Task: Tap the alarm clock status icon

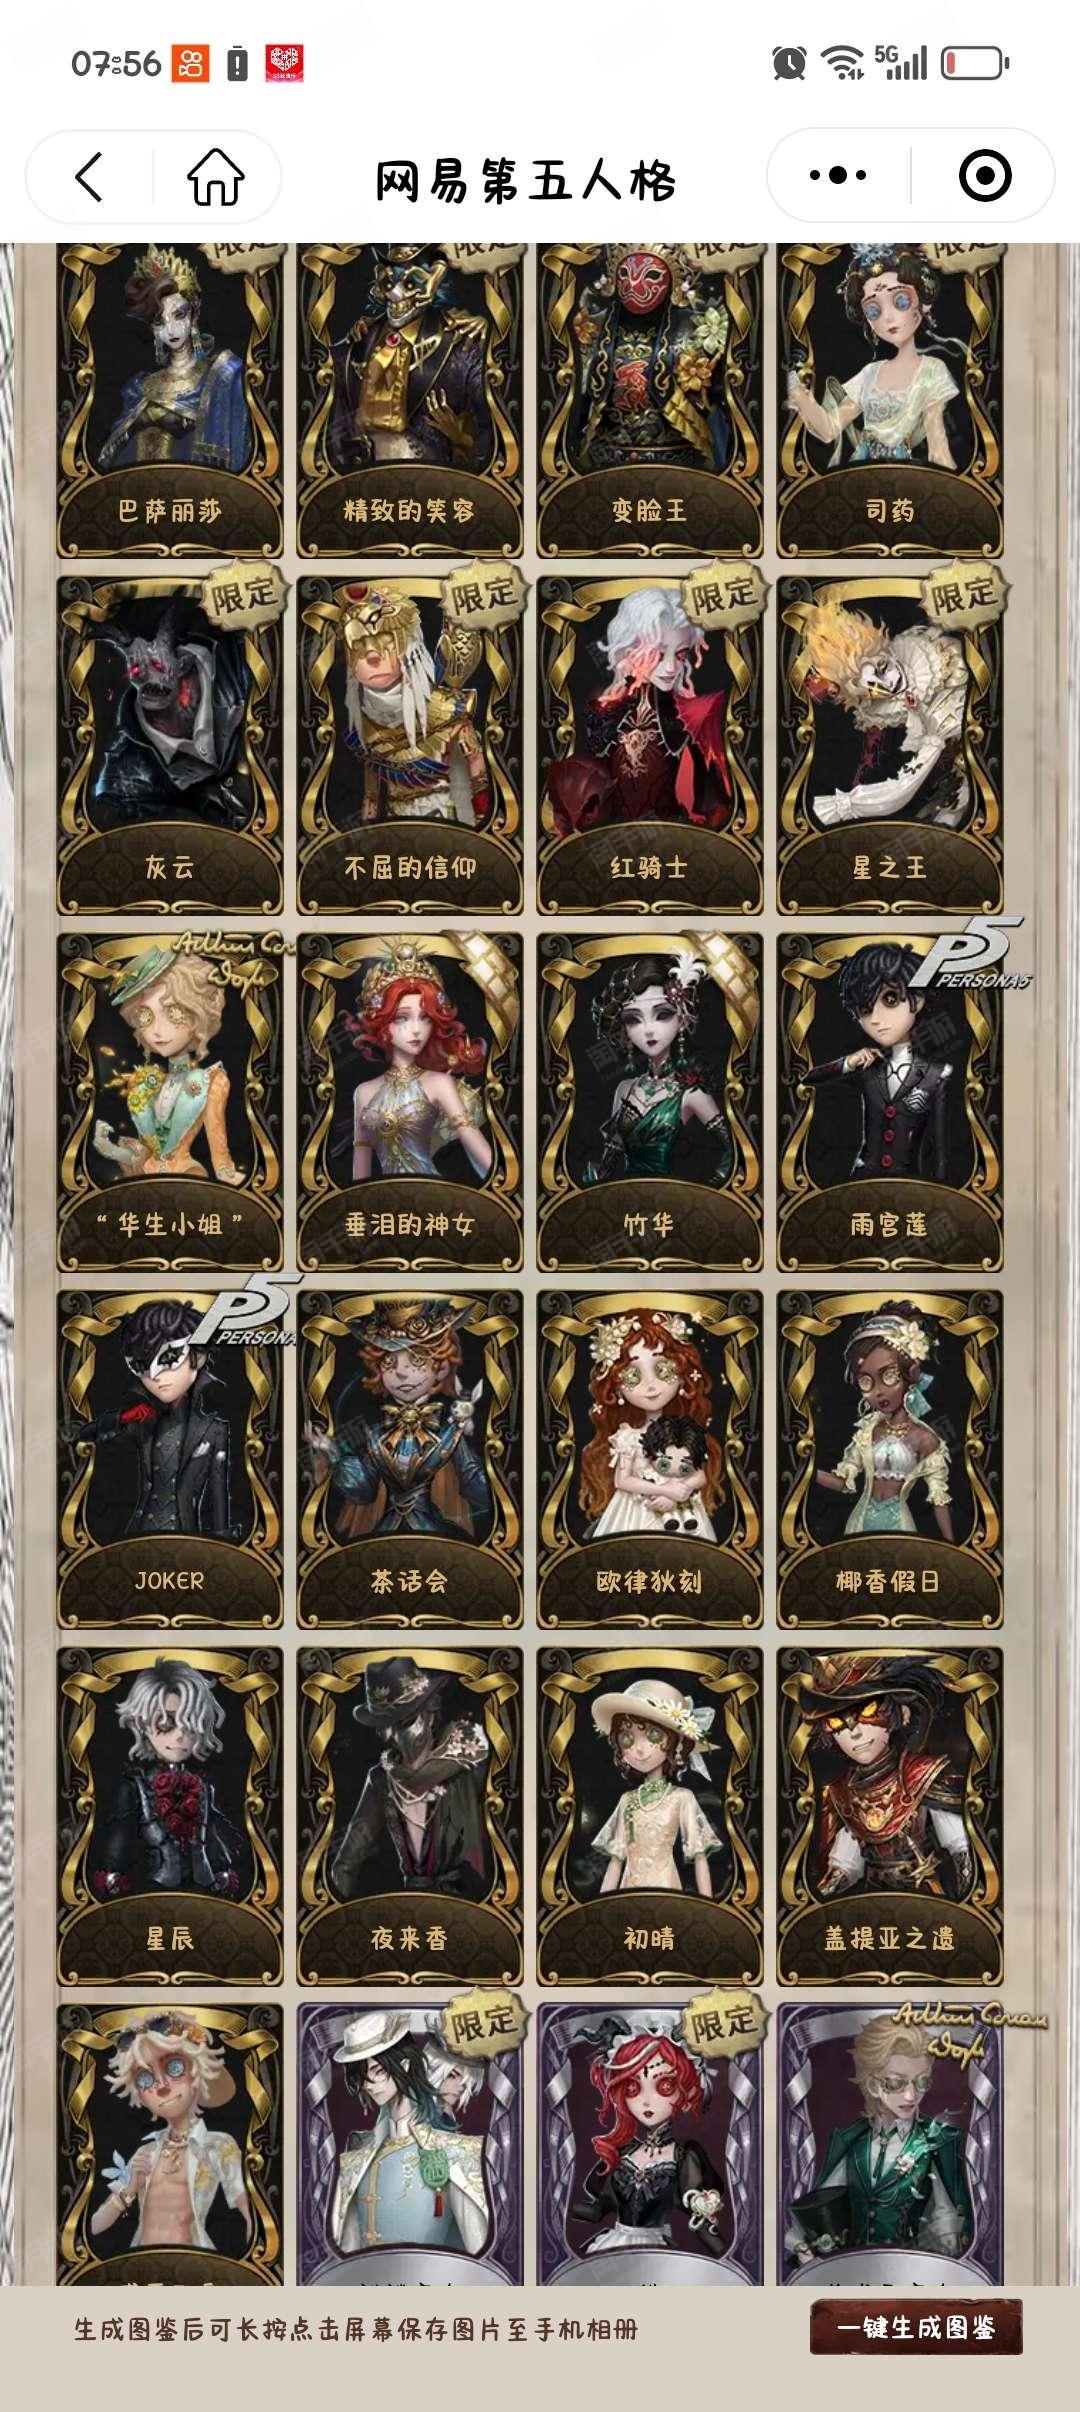Action: click(789, 64)
